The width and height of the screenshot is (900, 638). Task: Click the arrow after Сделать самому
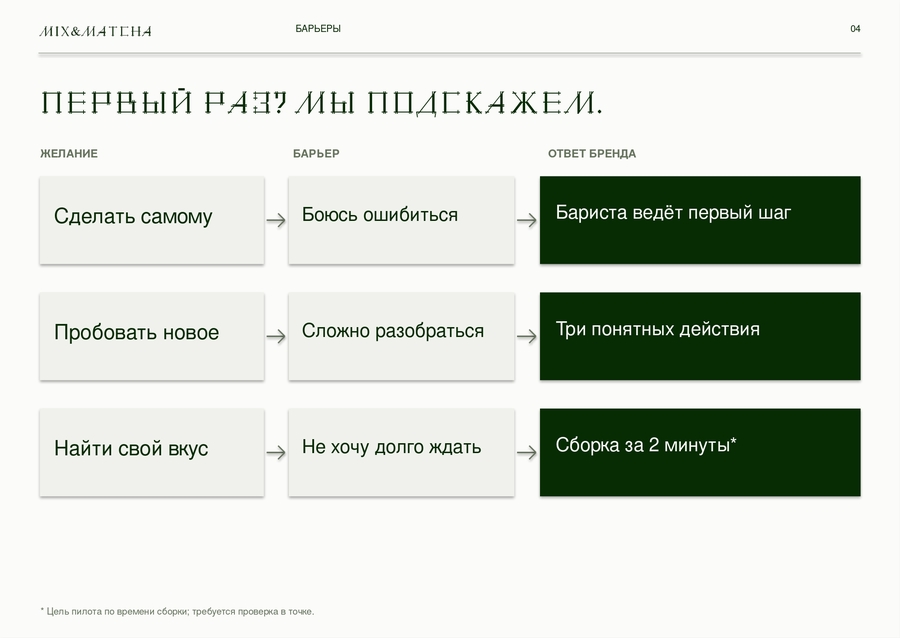(276, 220)
